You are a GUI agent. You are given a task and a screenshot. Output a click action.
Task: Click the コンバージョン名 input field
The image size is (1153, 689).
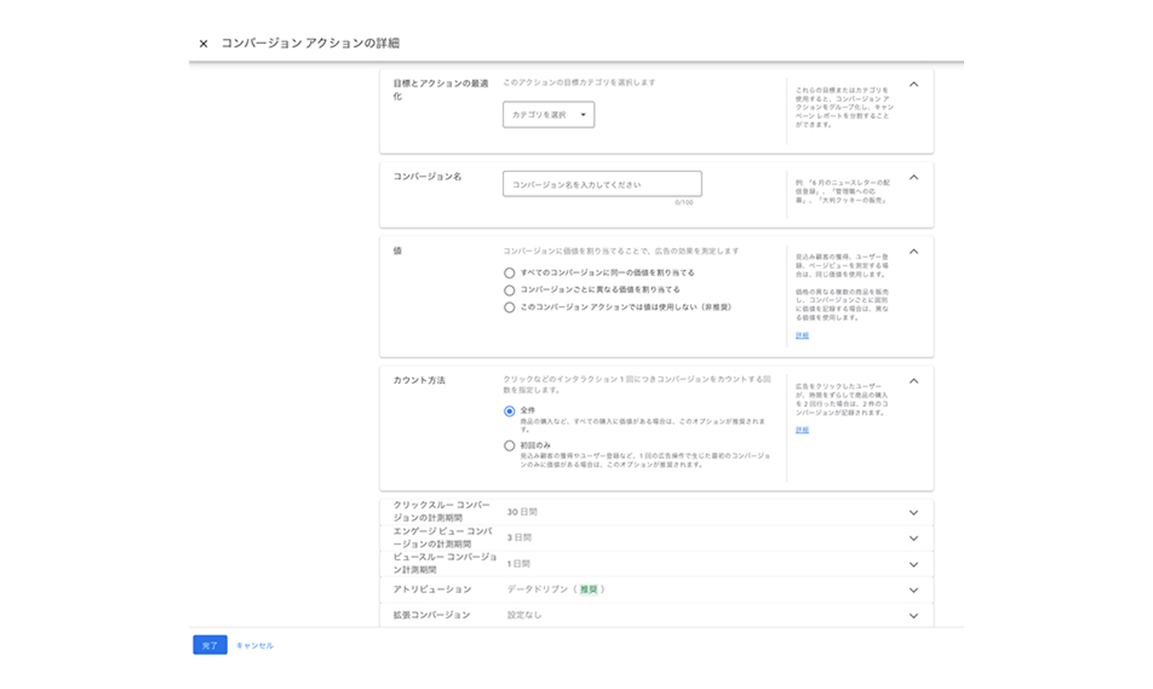602,184
